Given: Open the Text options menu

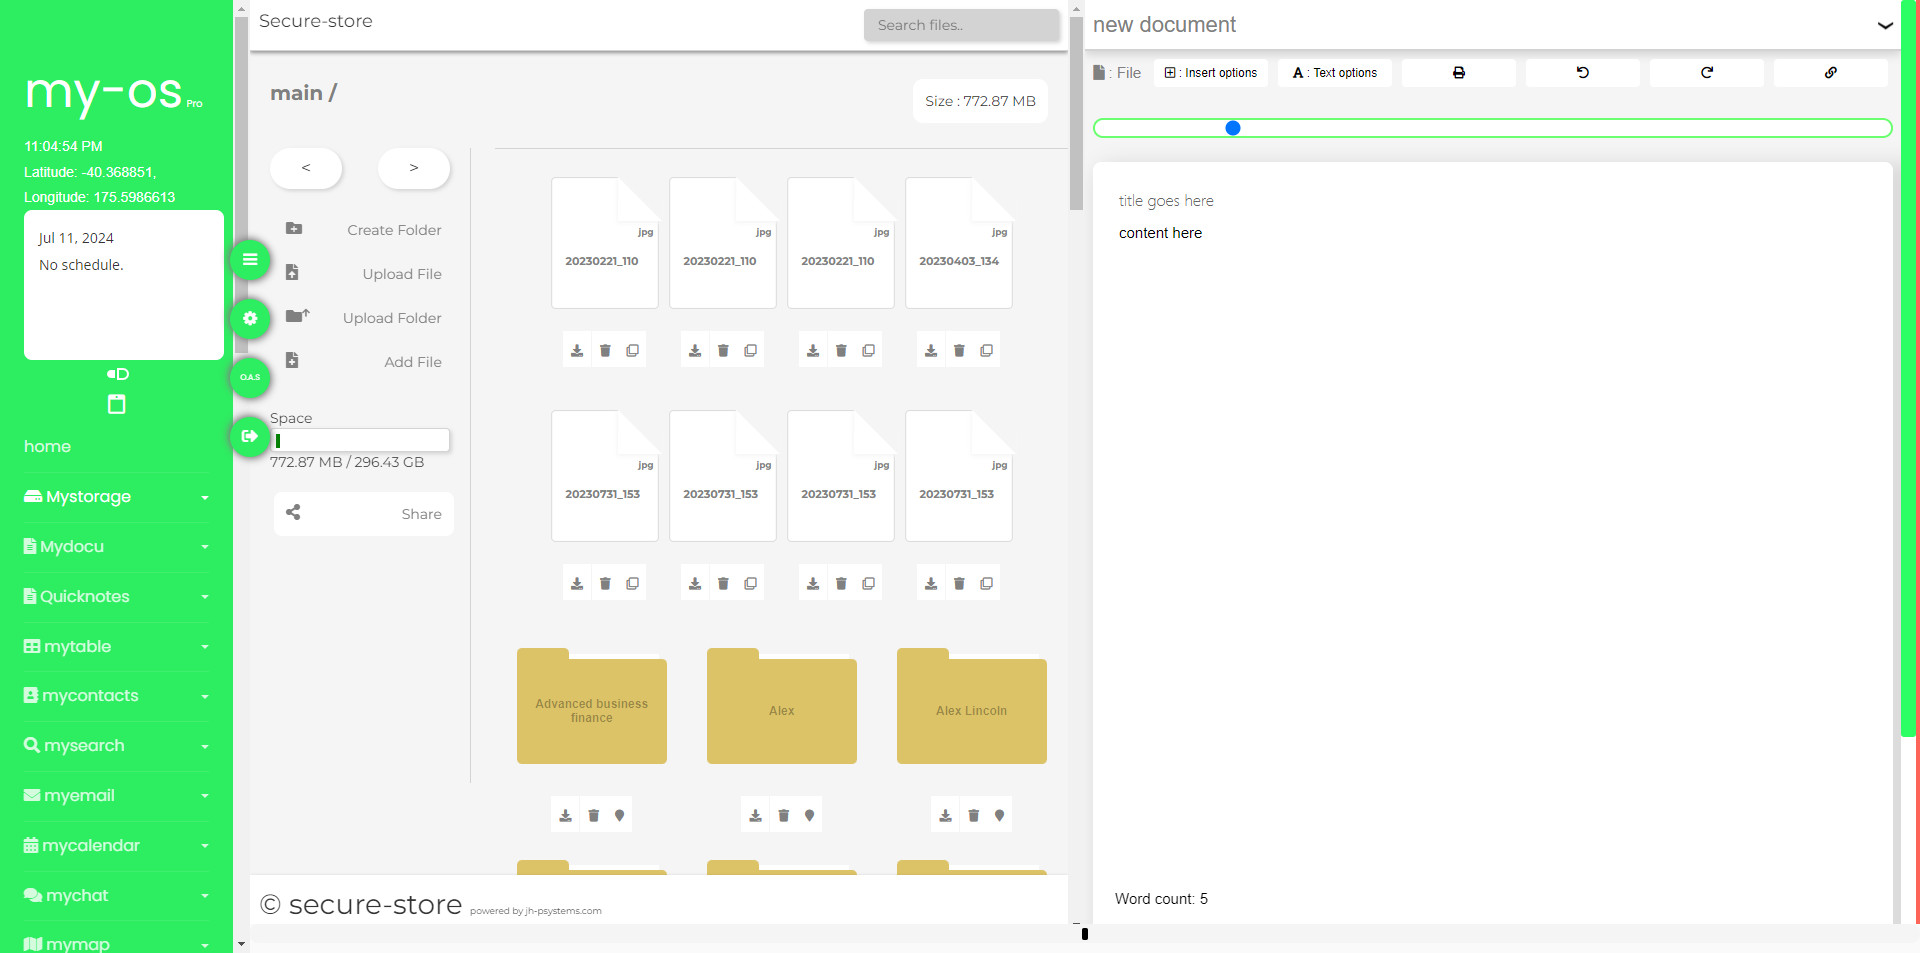Looking at the screenshot, I should pyautogui.click(x=1334, y=73).
